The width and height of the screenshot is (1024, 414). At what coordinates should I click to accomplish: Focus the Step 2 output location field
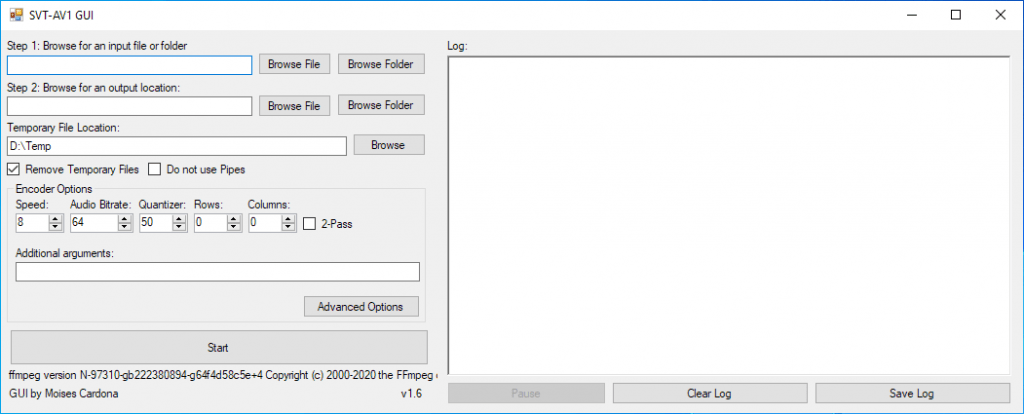coord(129,106)
